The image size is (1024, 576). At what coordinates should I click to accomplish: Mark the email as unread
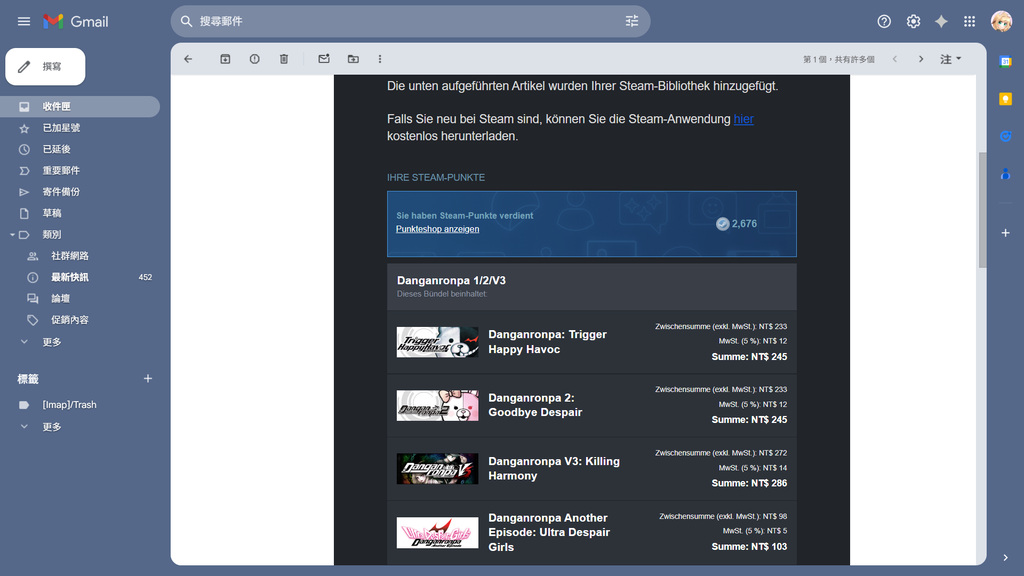pos(324,59)
